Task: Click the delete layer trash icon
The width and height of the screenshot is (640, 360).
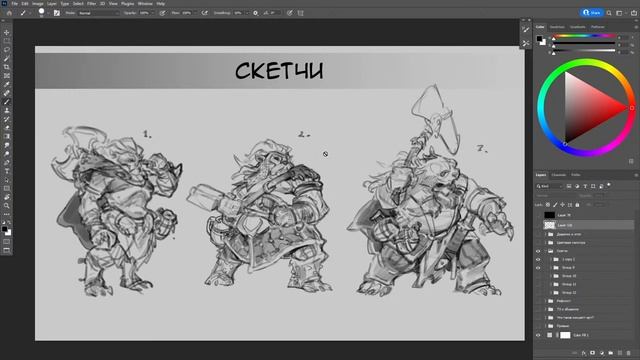Action: point(629,353)
